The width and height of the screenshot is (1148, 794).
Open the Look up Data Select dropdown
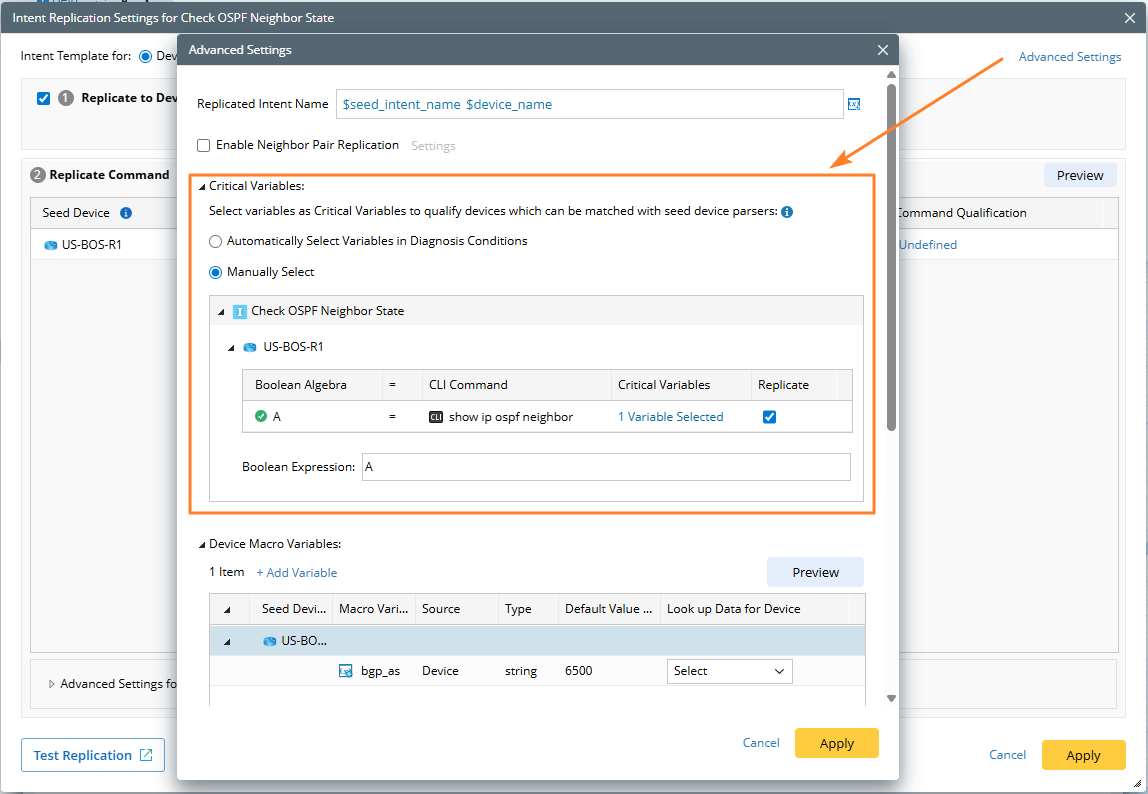(729, 671)
